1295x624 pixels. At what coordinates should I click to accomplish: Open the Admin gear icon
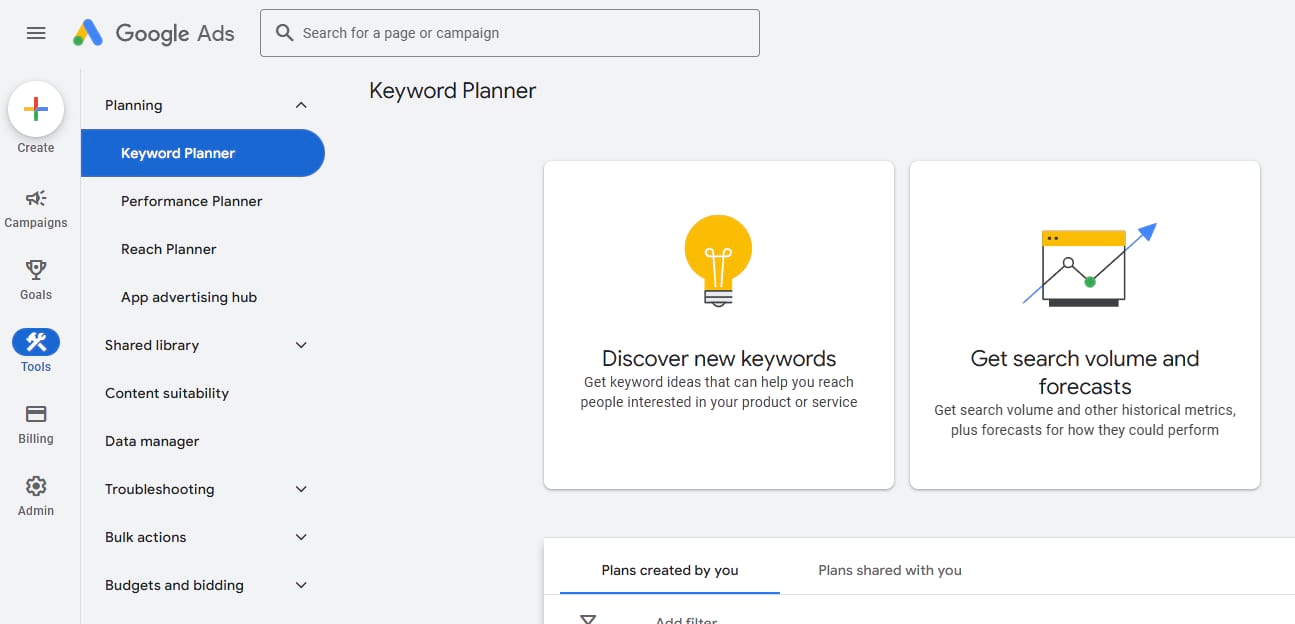pos(35,486)
